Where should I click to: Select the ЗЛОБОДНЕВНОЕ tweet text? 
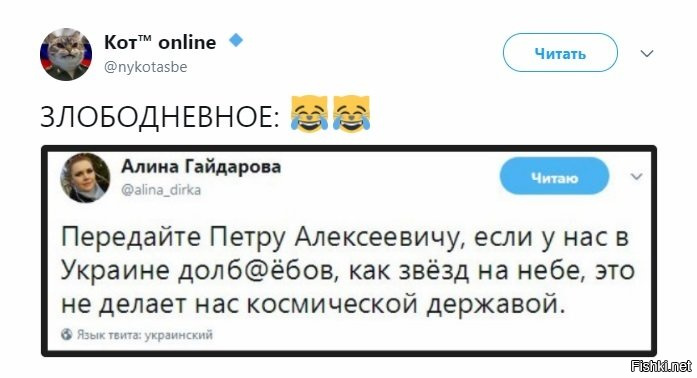161,117
